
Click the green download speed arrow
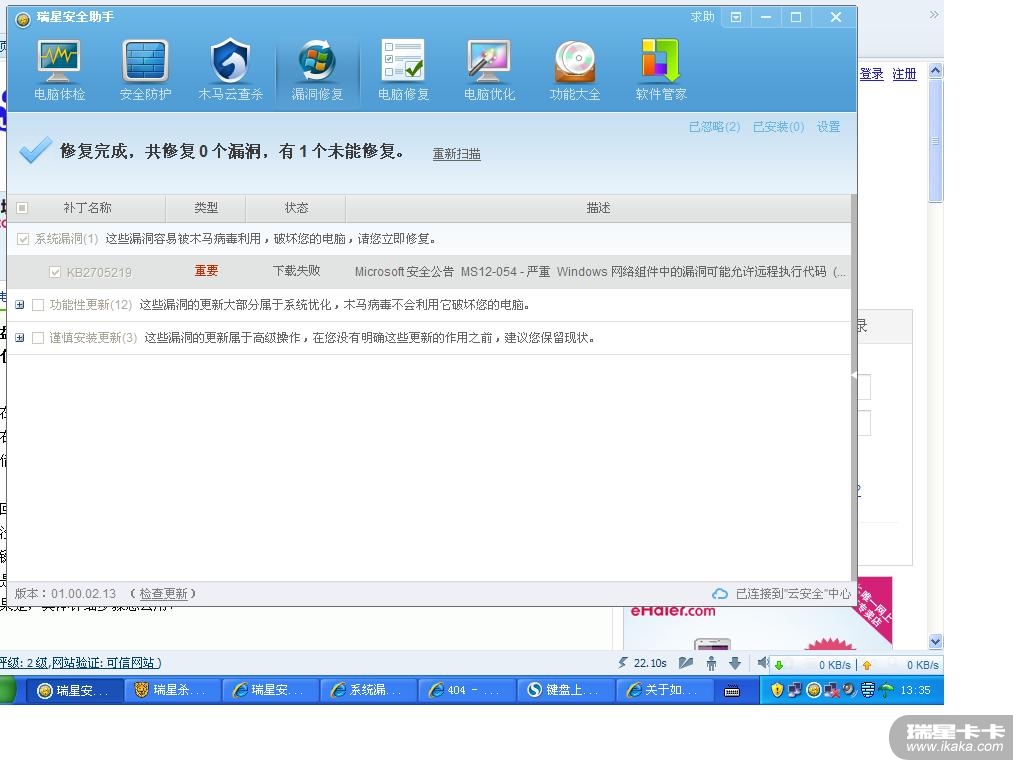778,665
